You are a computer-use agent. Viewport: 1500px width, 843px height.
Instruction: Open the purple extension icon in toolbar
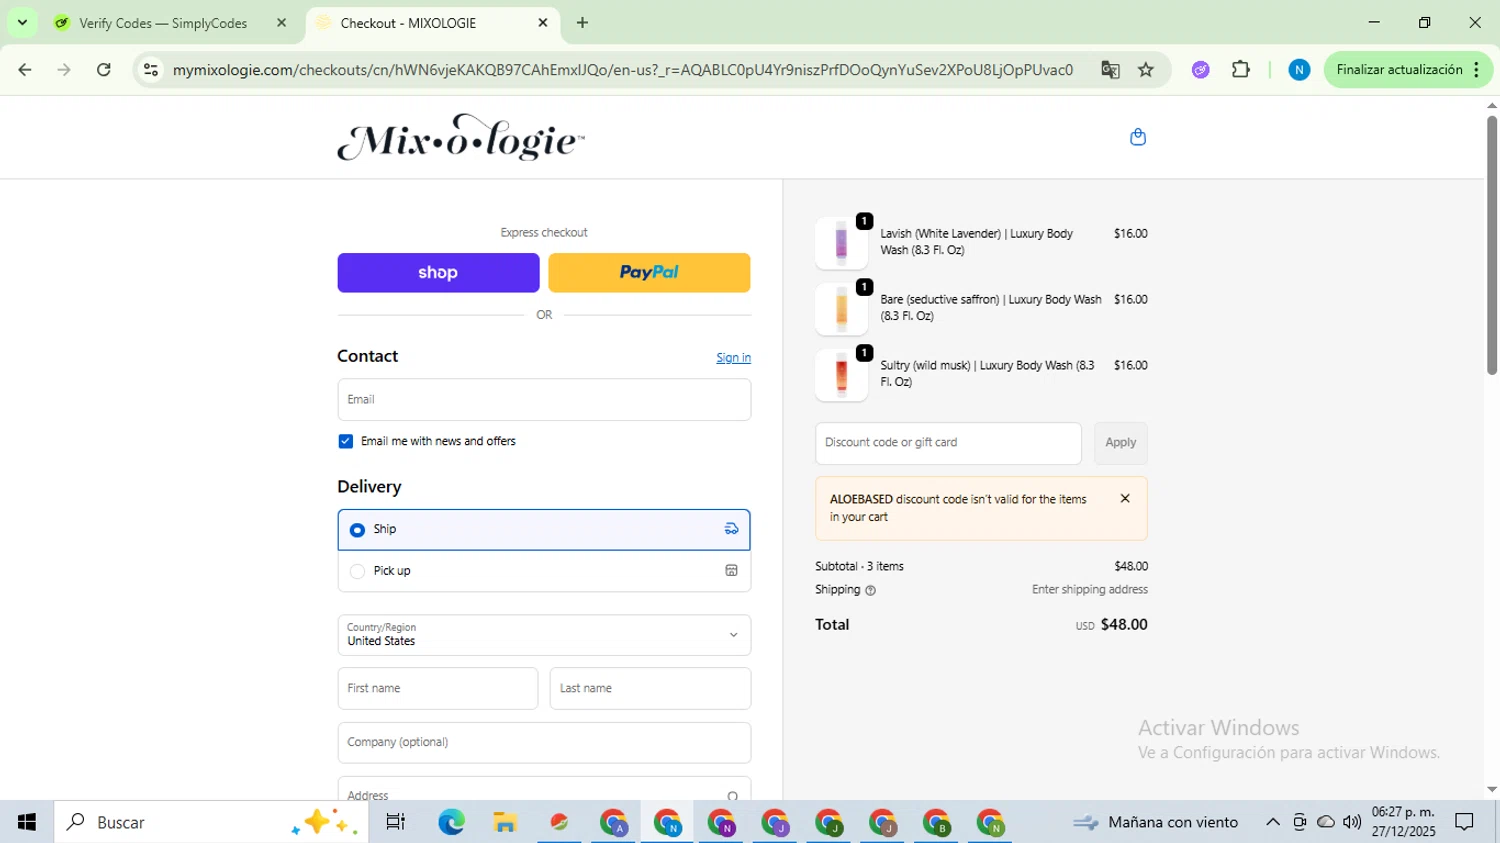pyautogui.click(x=1201, y=70)
